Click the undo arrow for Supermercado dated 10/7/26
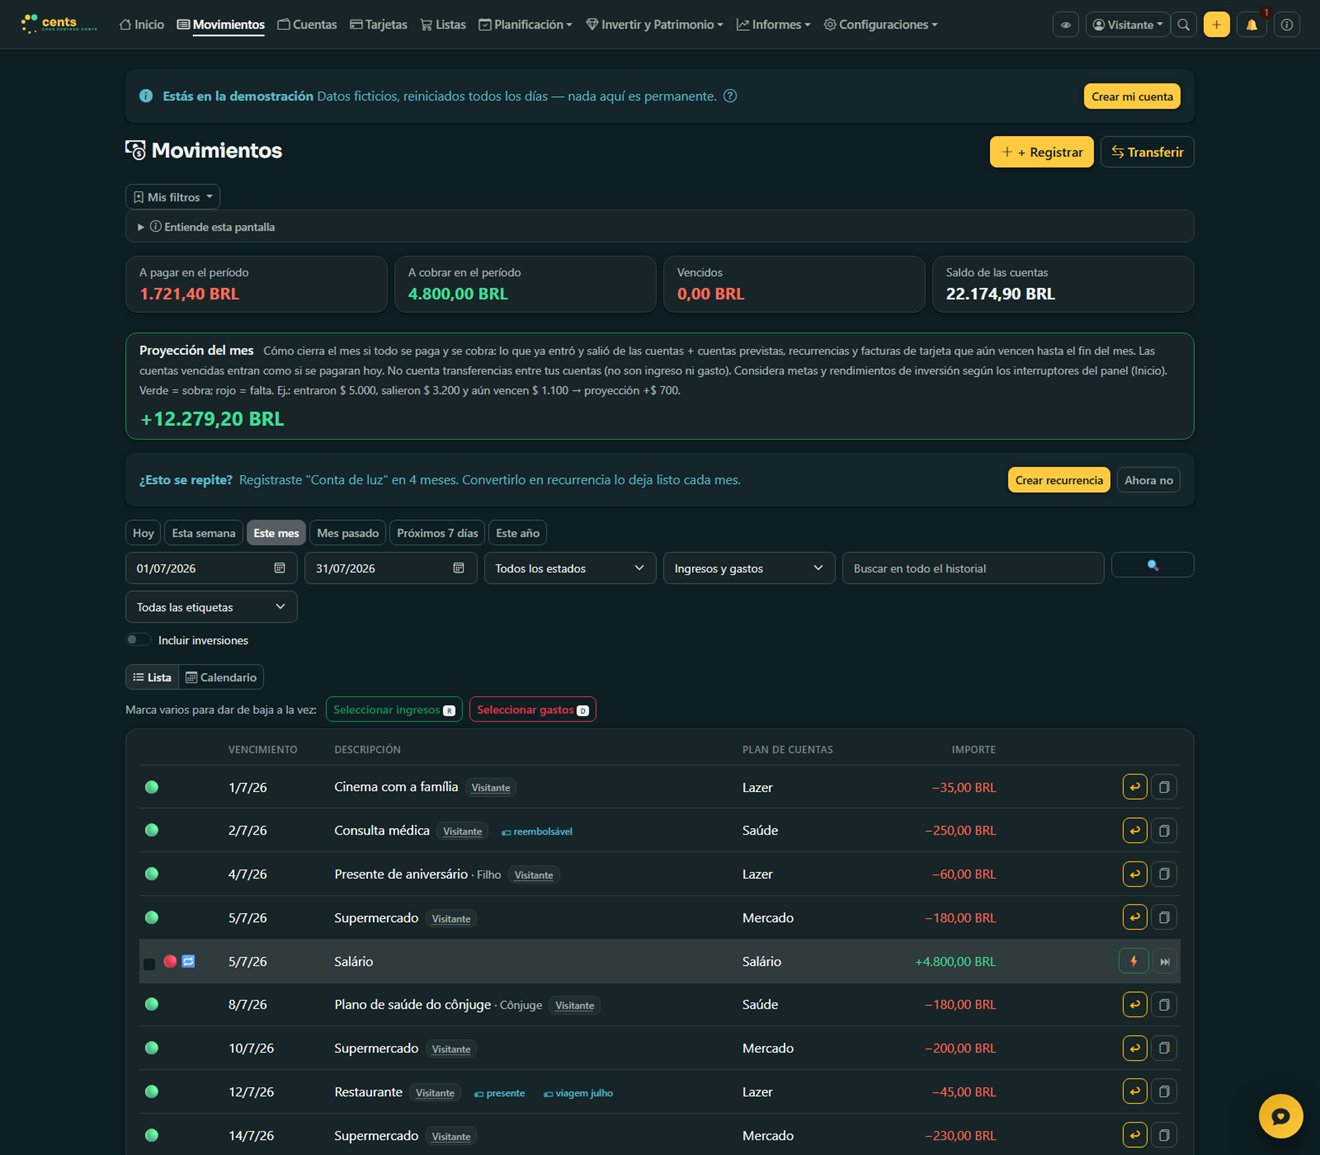 1135,1048
